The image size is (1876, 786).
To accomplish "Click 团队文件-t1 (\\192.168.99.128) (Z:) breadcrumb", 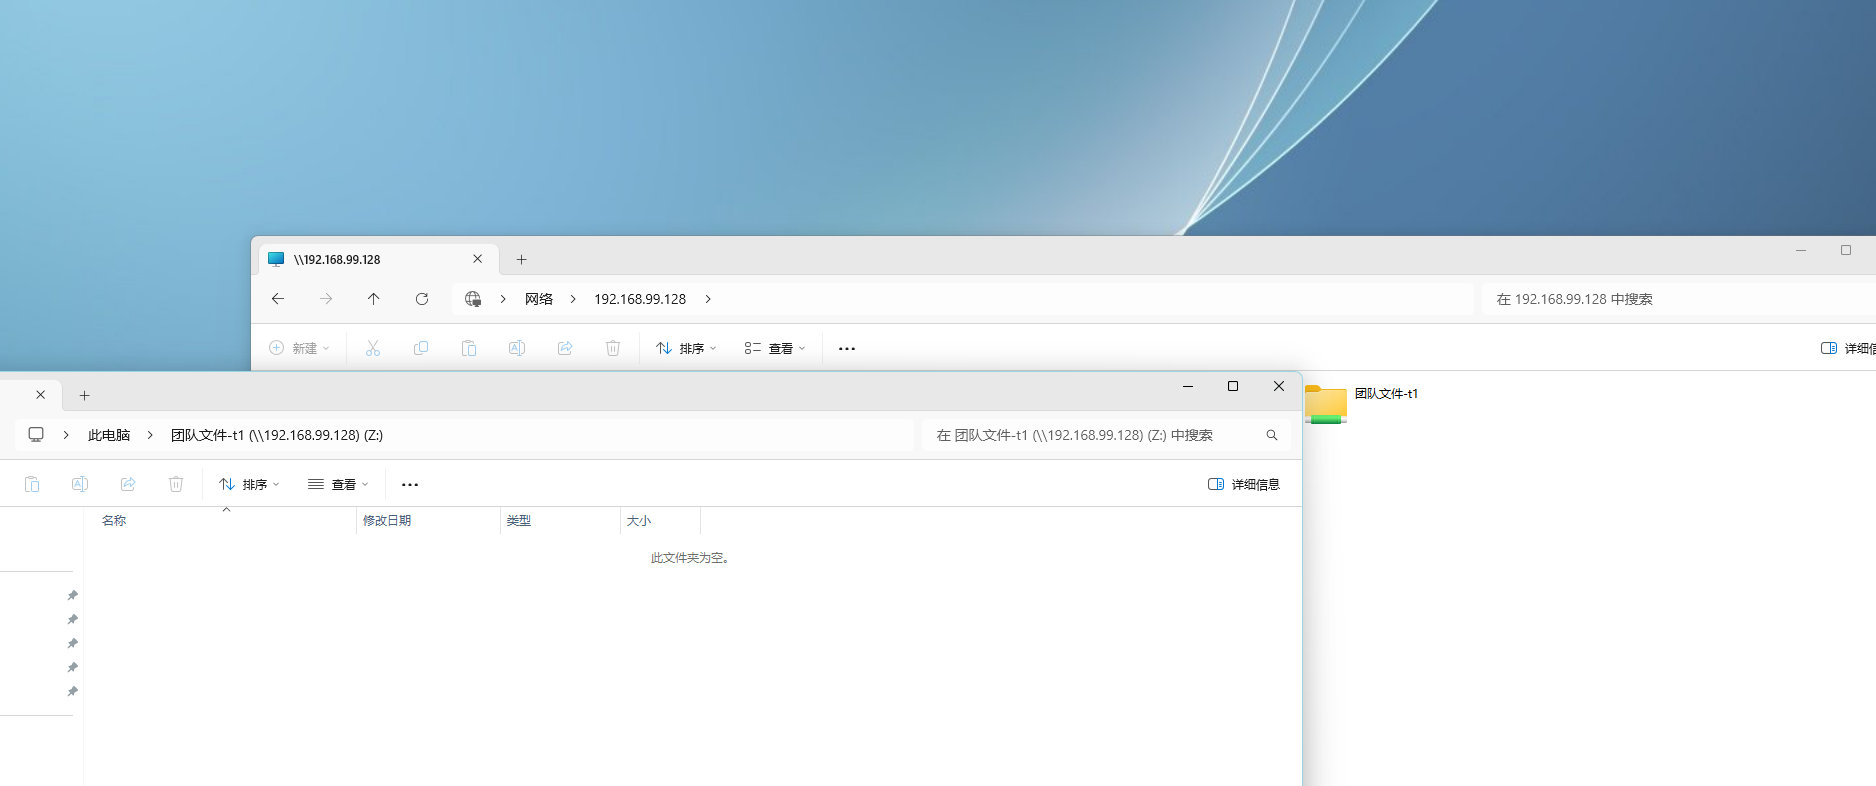I will [277, 435].
